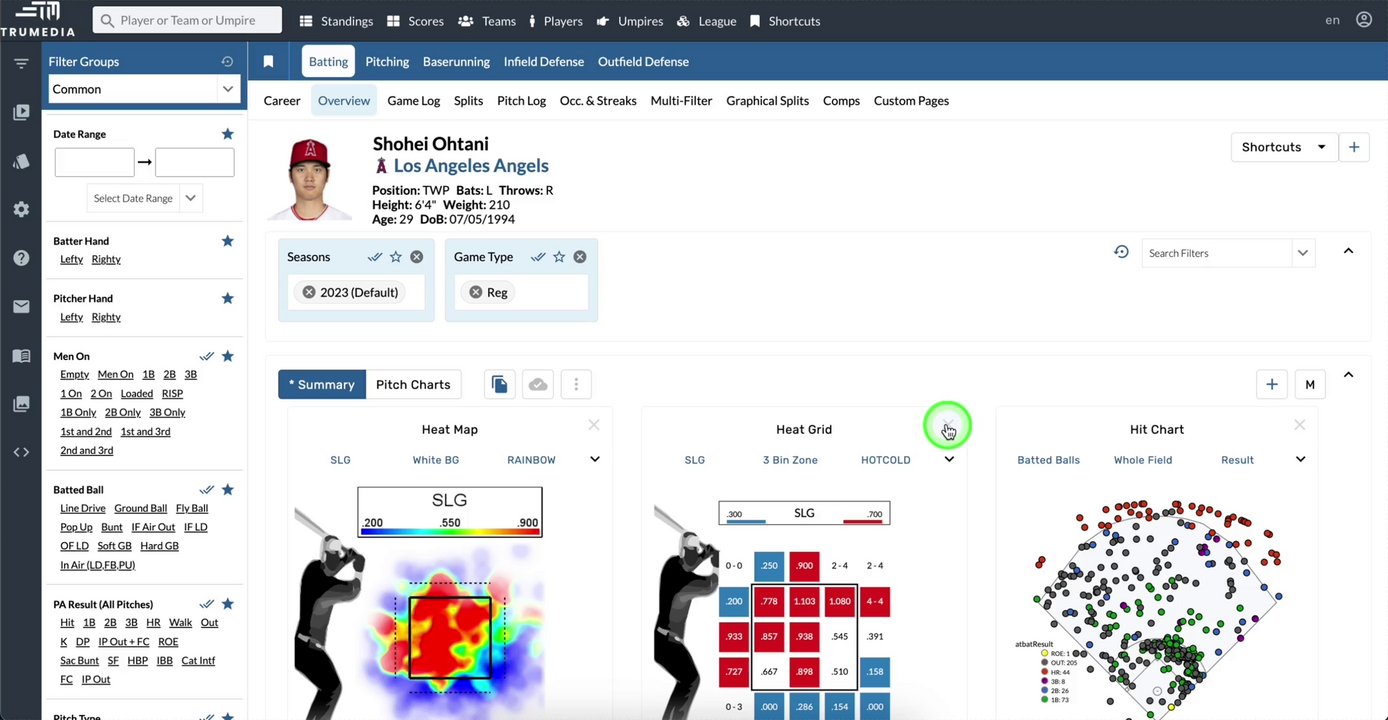Close the Heat Map panel
This screenshot has height=720, width=1388.
tap(594, 425)
